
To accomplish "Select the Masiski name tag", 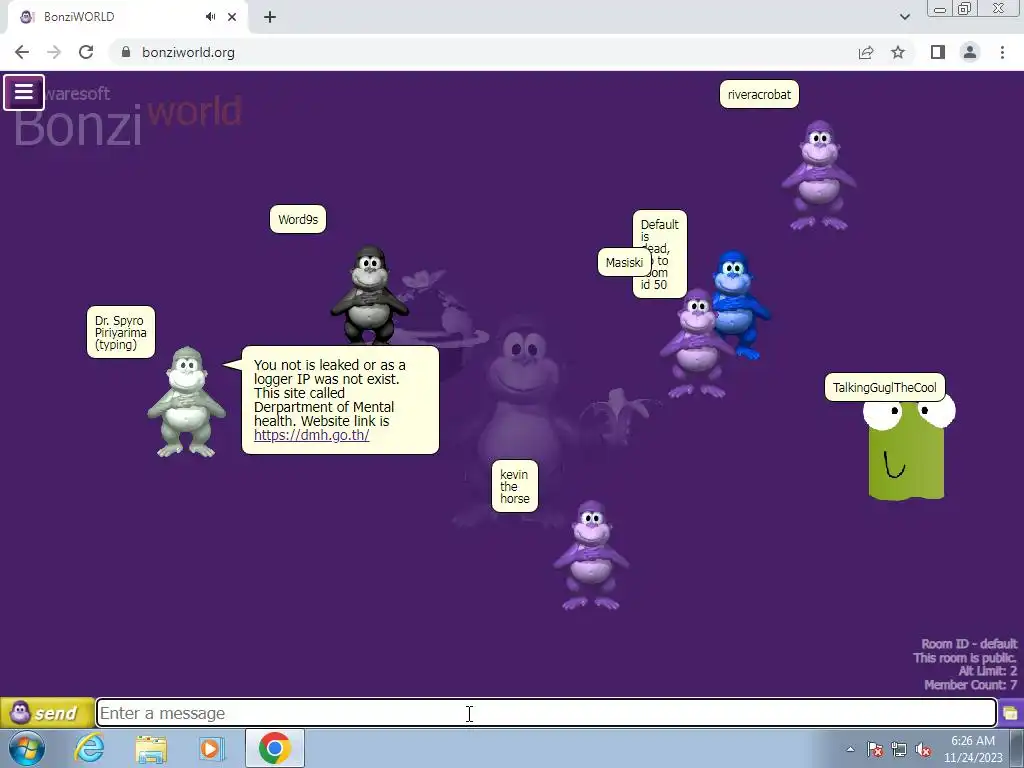I will (x=624, y=263).
